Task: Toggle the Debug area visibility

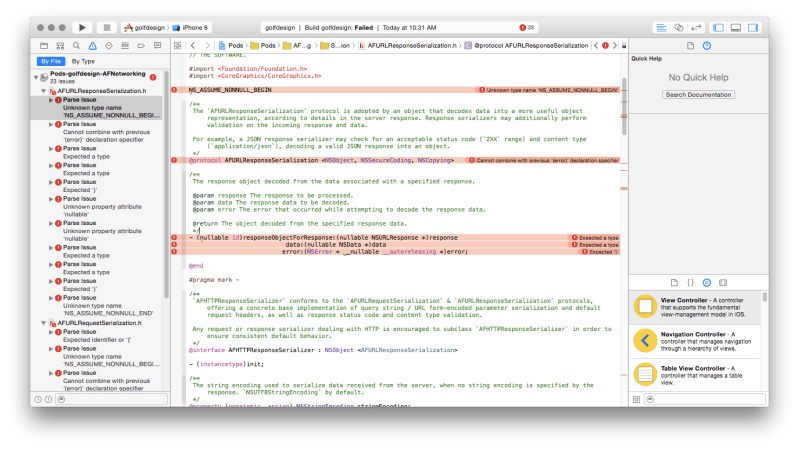Action: [735, 28]
